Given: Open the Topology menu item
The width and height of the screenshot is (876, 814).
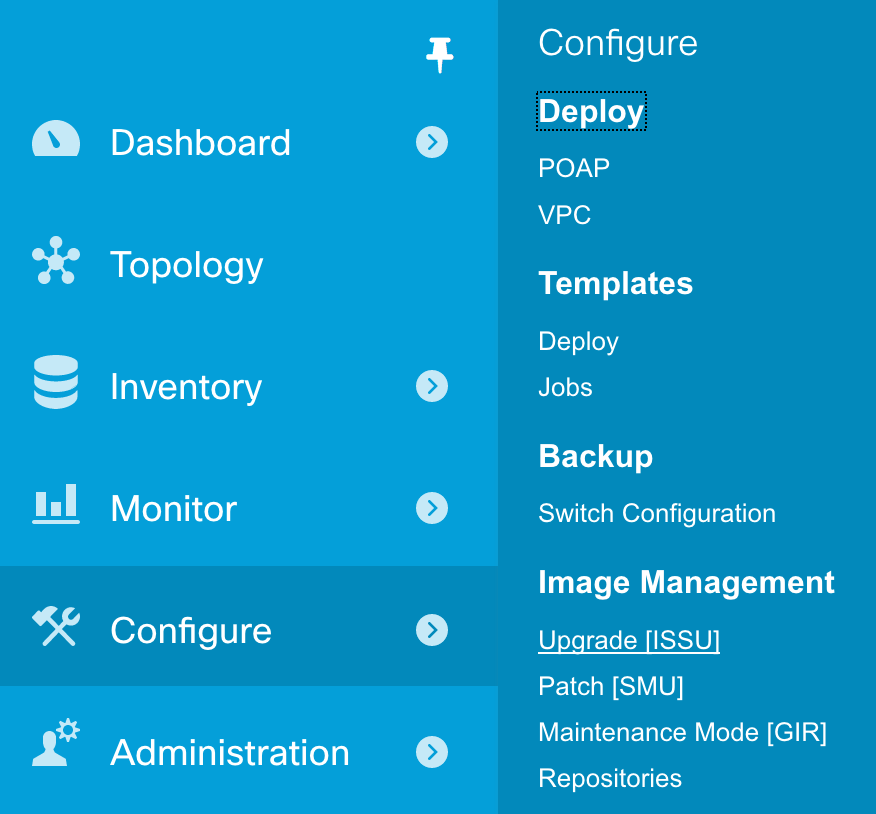Looking at the screenshot, I should tap(187, 265).
